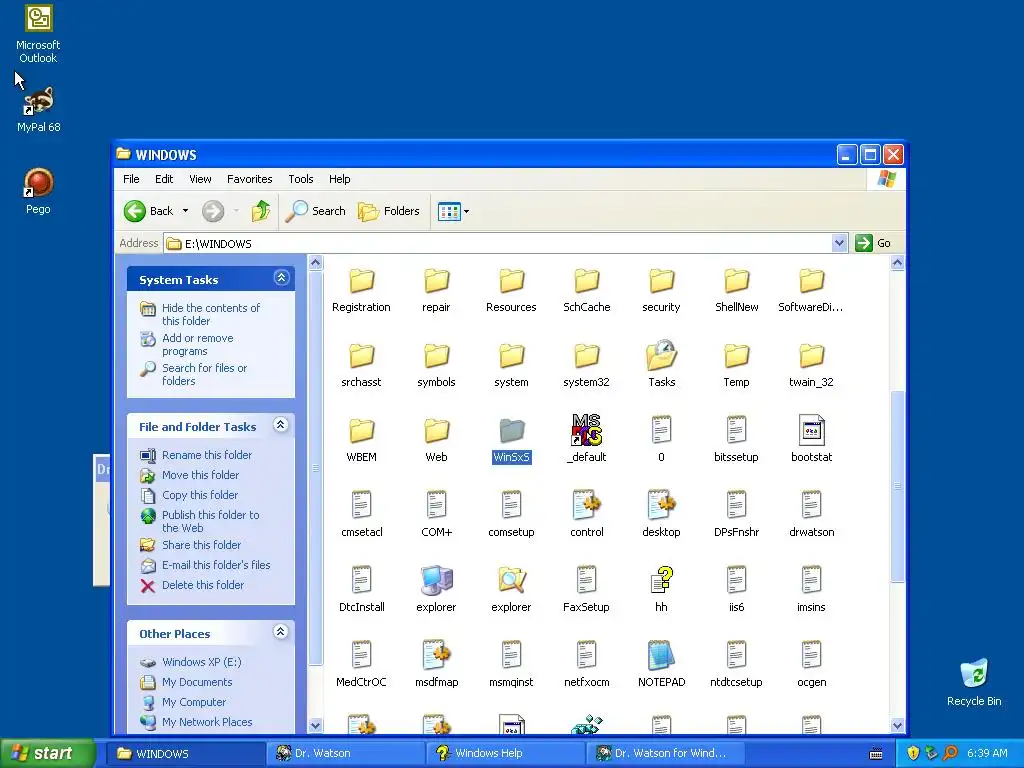Open the View menu
This screenshot has height=768, width=1024.
coord(200,179)
